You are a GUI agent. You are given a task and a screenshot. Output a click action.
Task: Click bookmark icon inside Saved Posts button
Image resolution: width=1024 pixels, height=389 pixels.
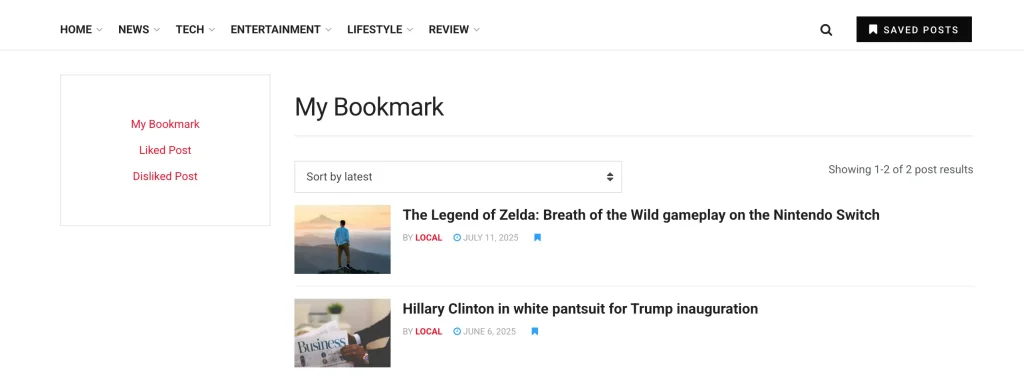pos(873,29)
